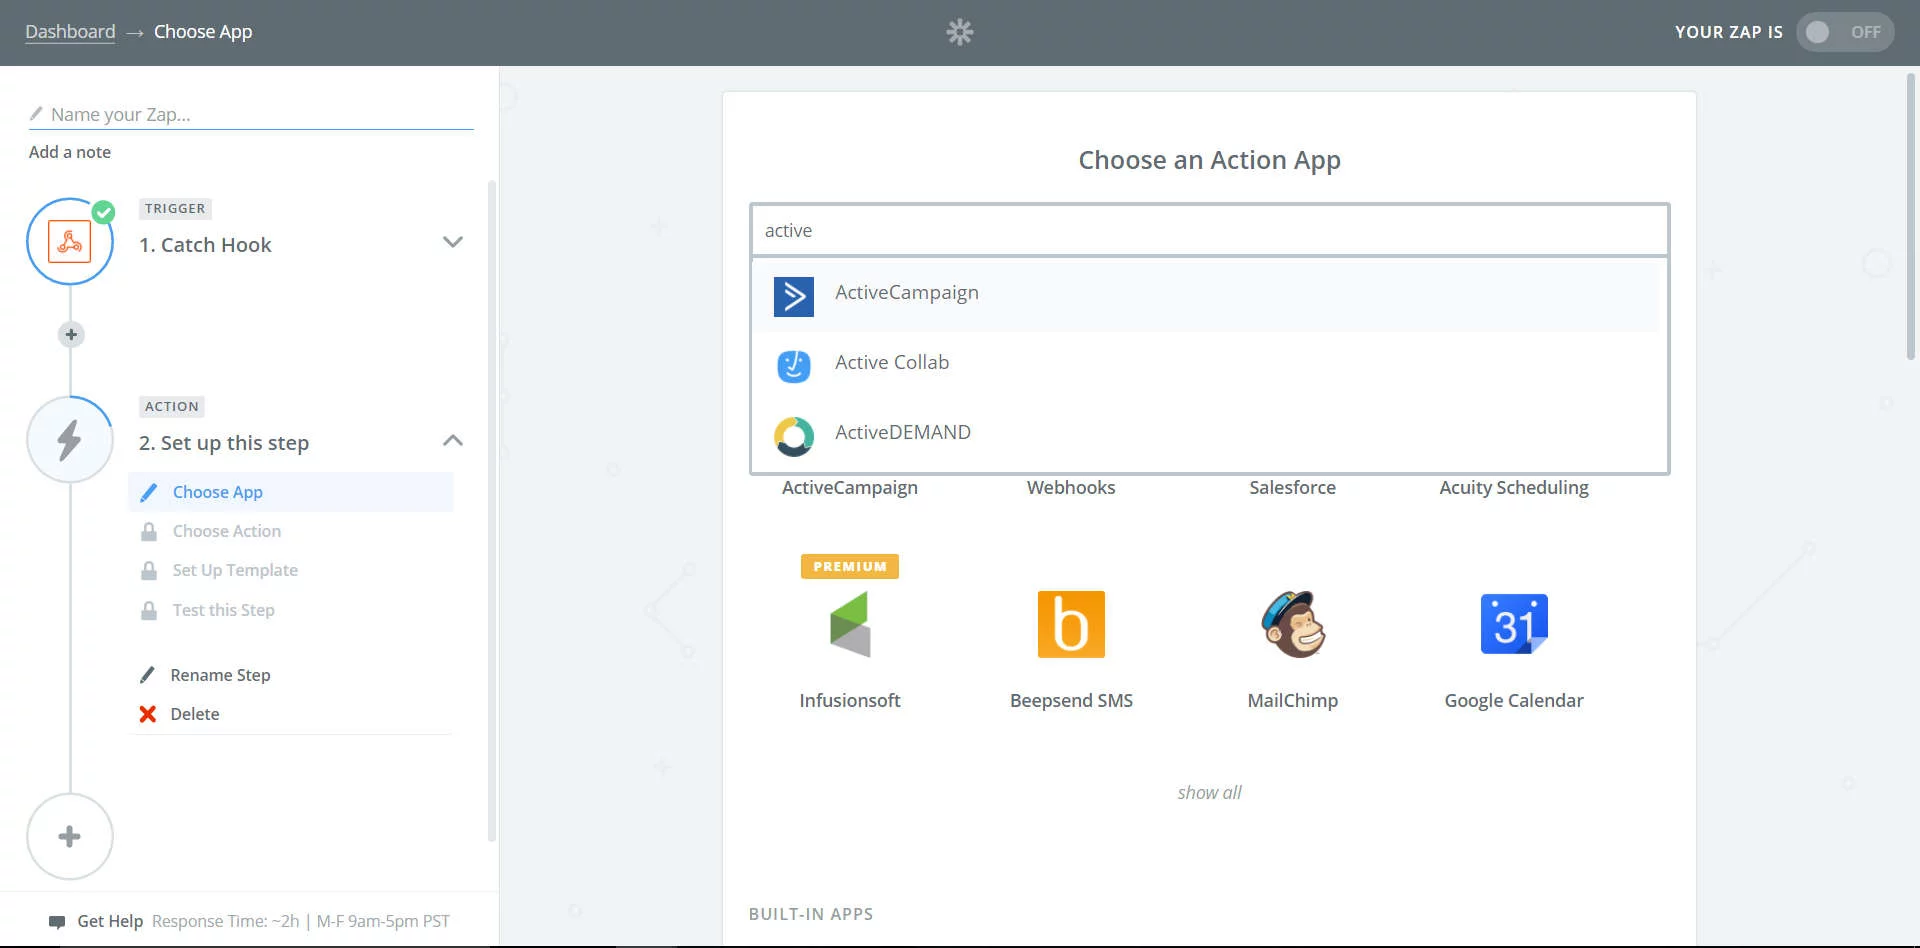Click Rename Step

tap(220, 675)
